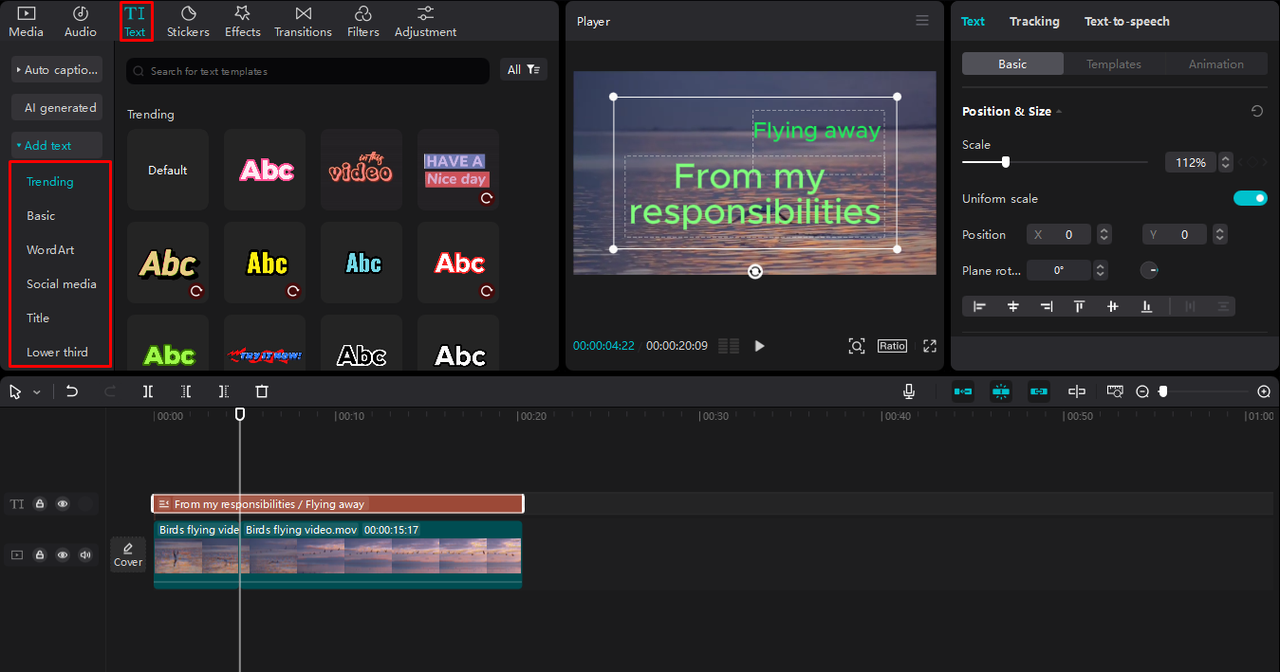Click the record voiceover microphone
1280x672 pixels.
click(x=909, y=392)
